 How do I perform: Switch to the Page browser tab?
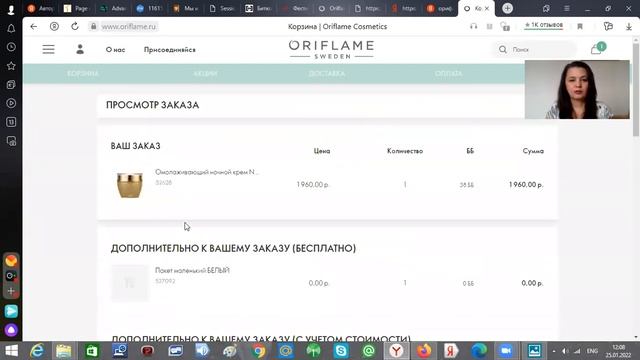[76, 8]
